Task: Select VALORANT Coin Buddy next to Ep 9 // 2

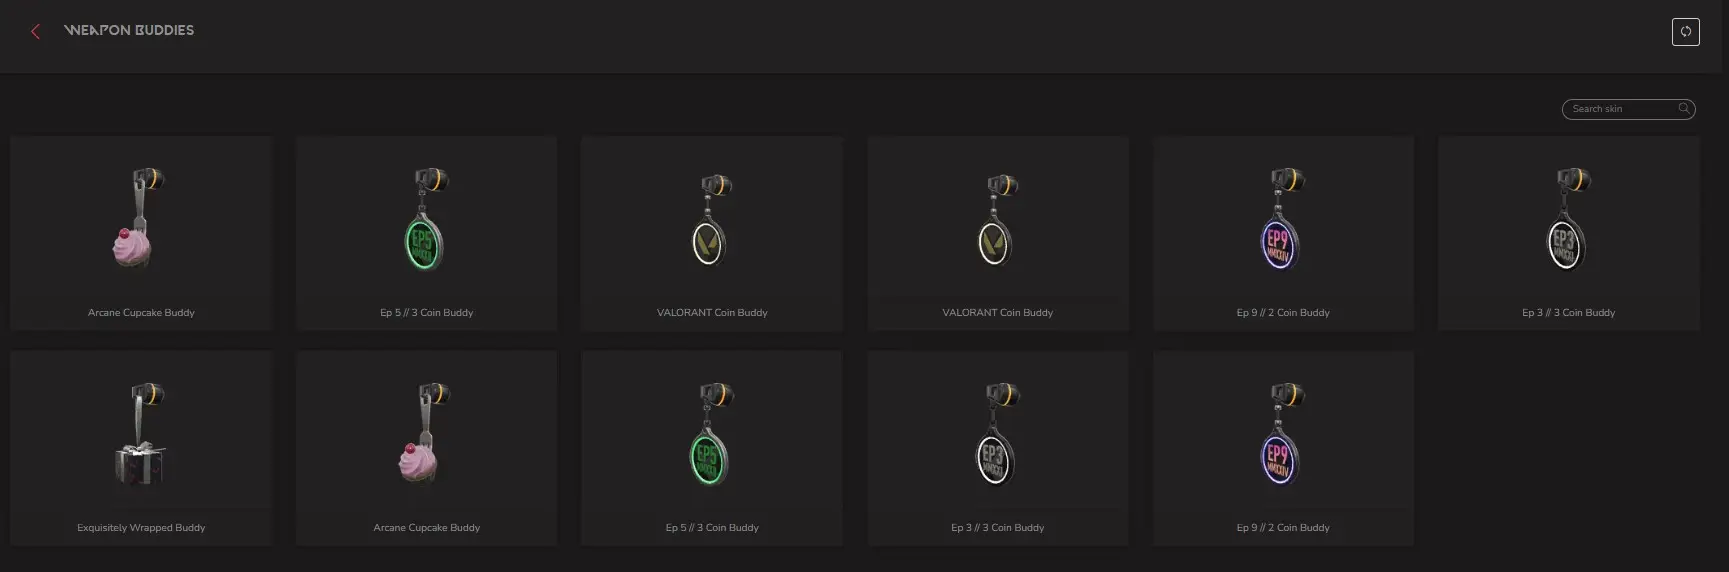Action: point(998,233)
